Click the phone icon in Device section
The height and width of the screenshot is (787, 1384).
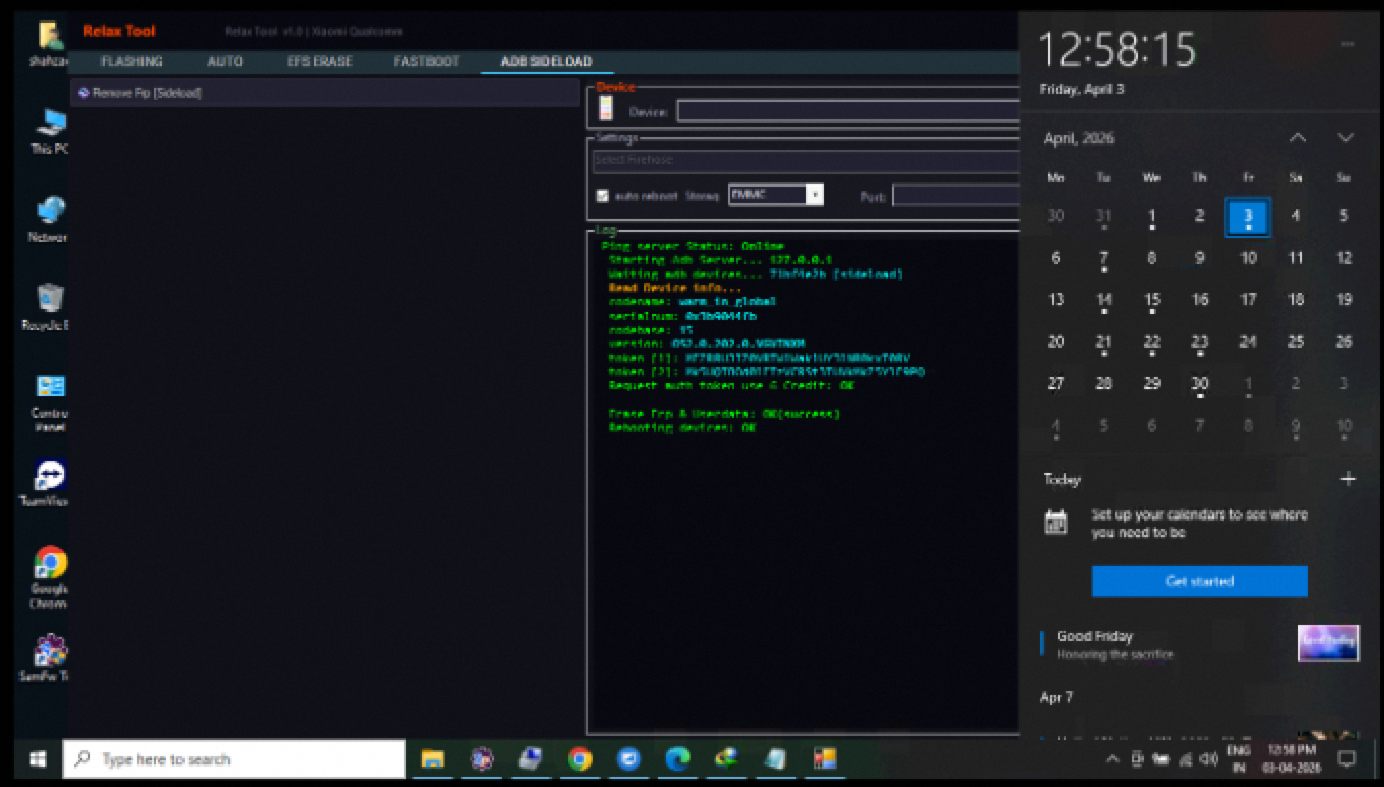point(605,109)
